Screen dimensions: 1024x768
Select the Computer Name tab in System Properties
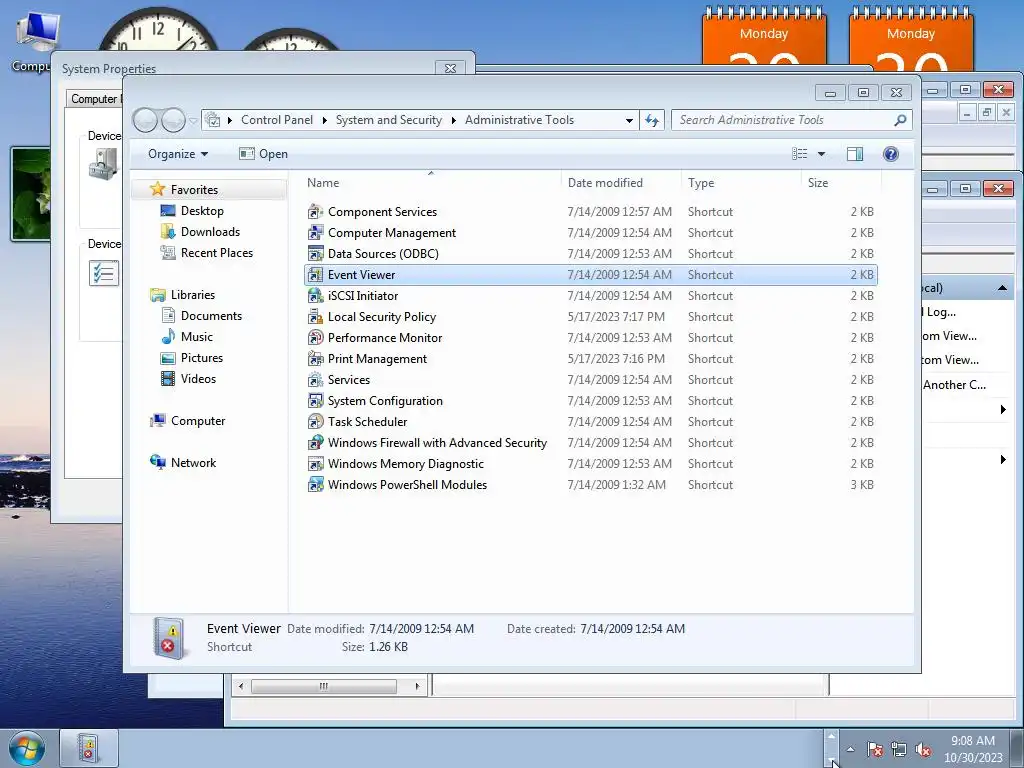point(95,99)
